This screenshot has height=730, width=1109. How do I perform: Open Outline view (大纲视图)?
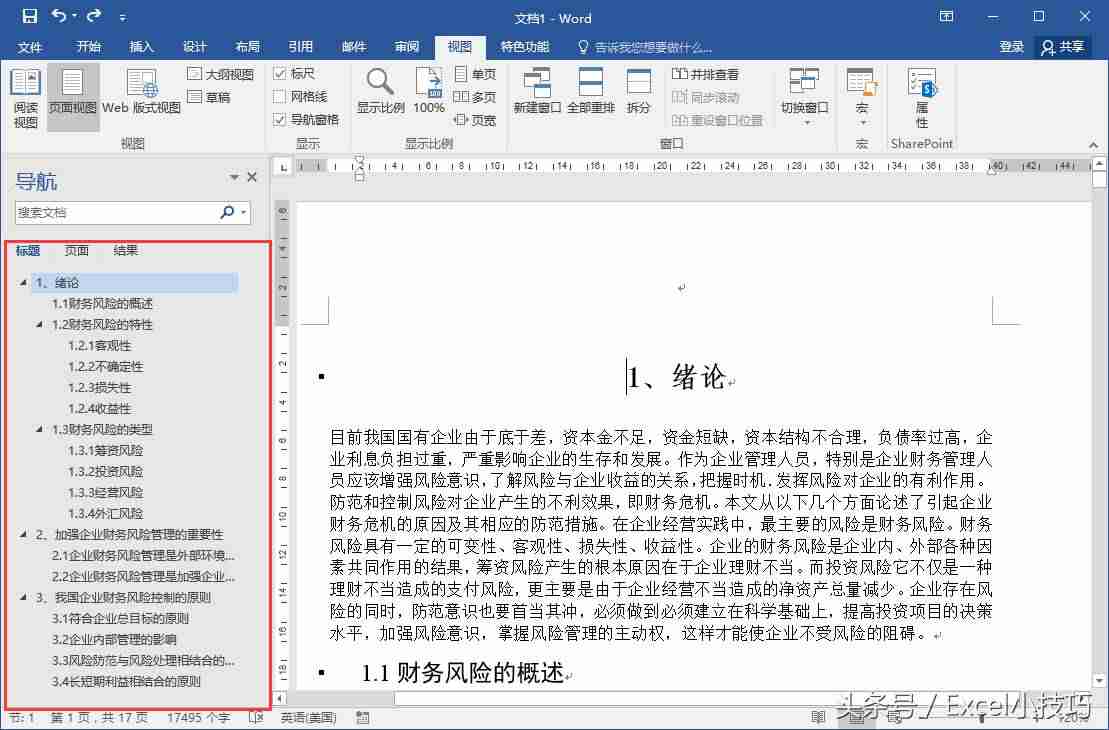[x=220, y=74]
